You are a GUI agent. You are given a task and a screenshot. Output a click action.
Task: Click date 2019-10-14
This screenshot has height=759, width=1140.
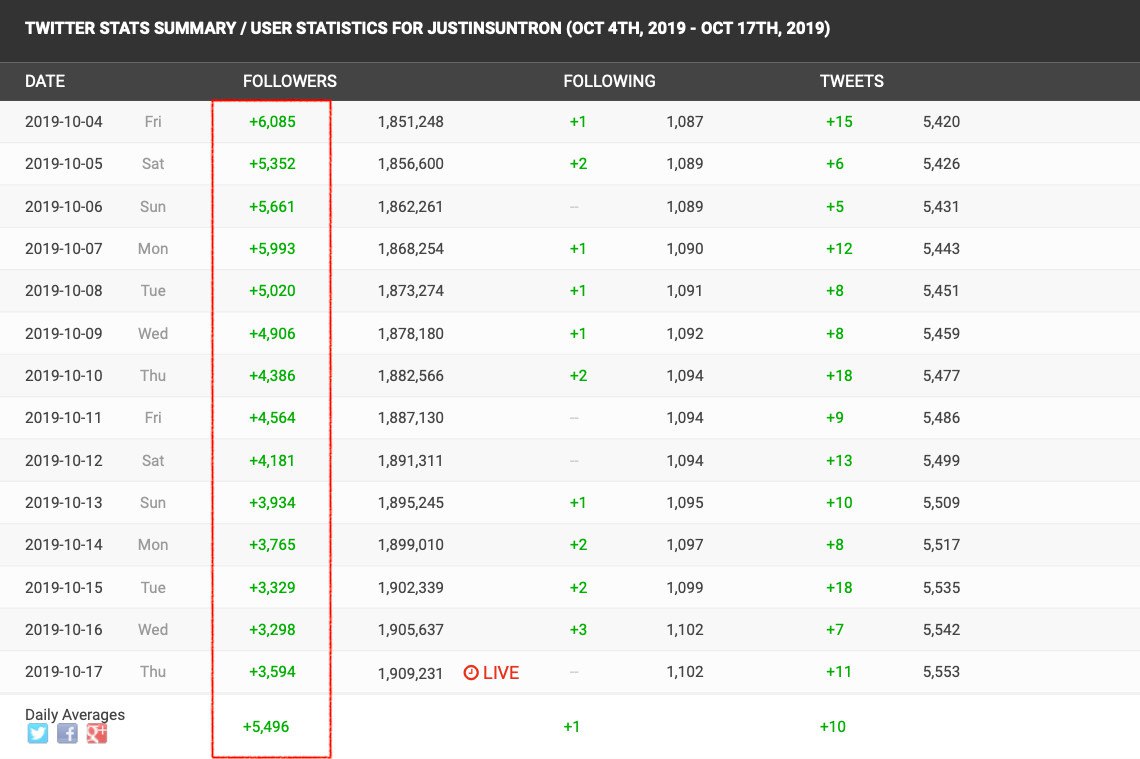pos(64,545)
